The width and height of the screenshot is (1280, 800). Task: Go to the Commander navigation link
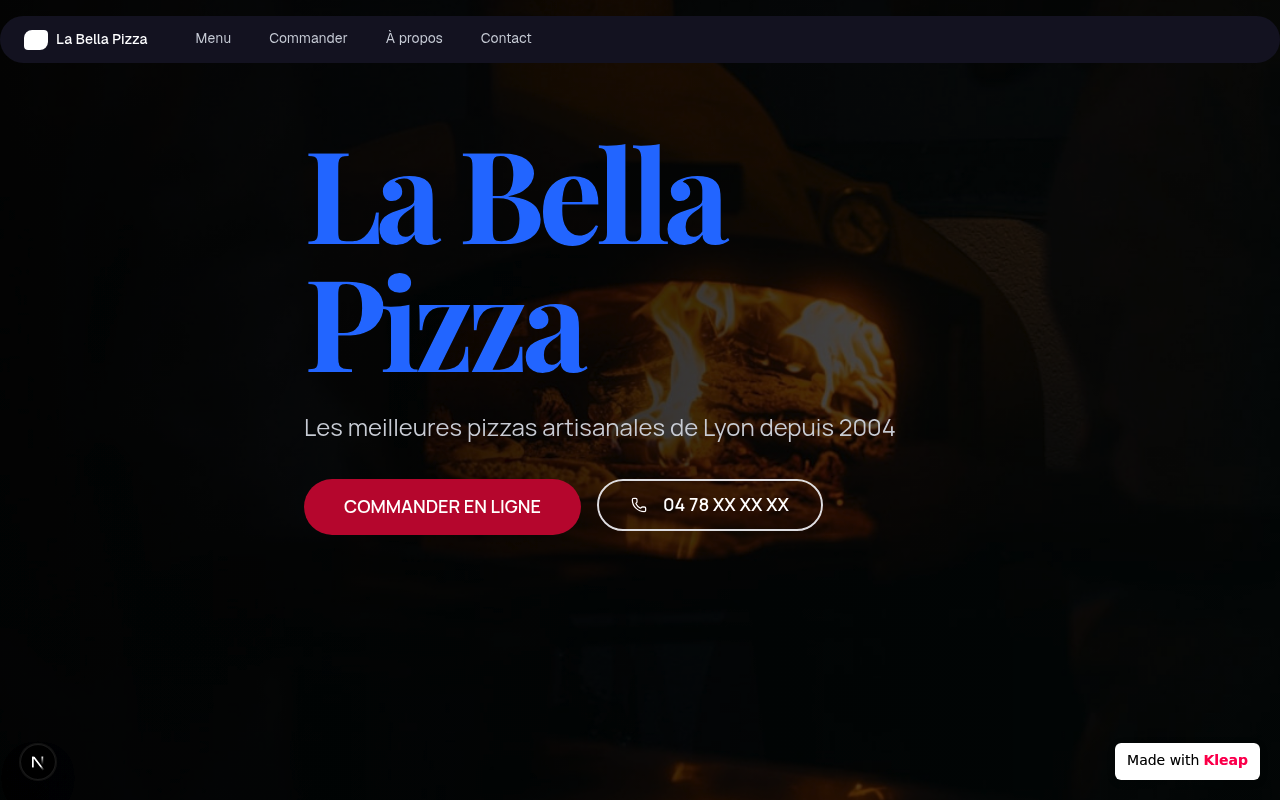click(308, 38)
